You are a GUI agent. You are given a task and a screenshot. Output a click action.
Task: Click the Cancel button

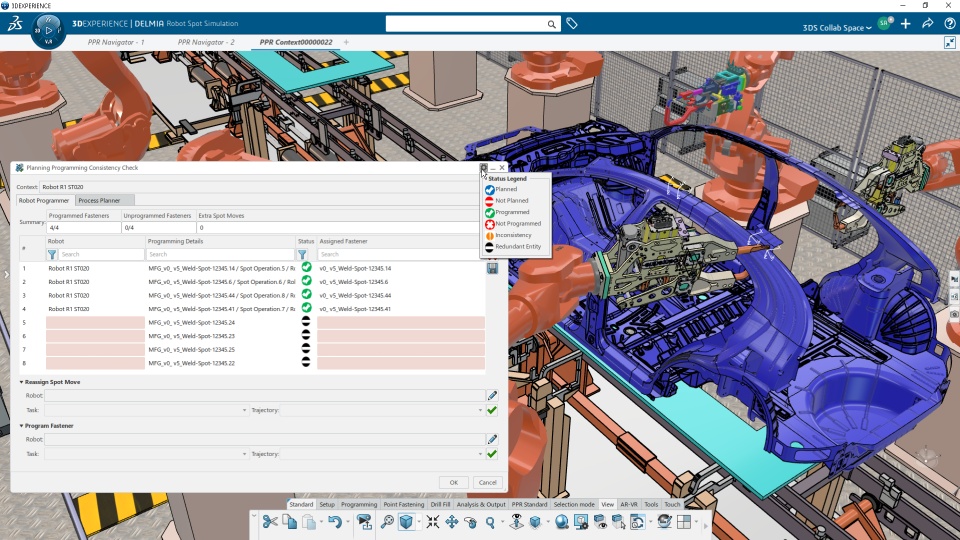[x=487, y=482]
